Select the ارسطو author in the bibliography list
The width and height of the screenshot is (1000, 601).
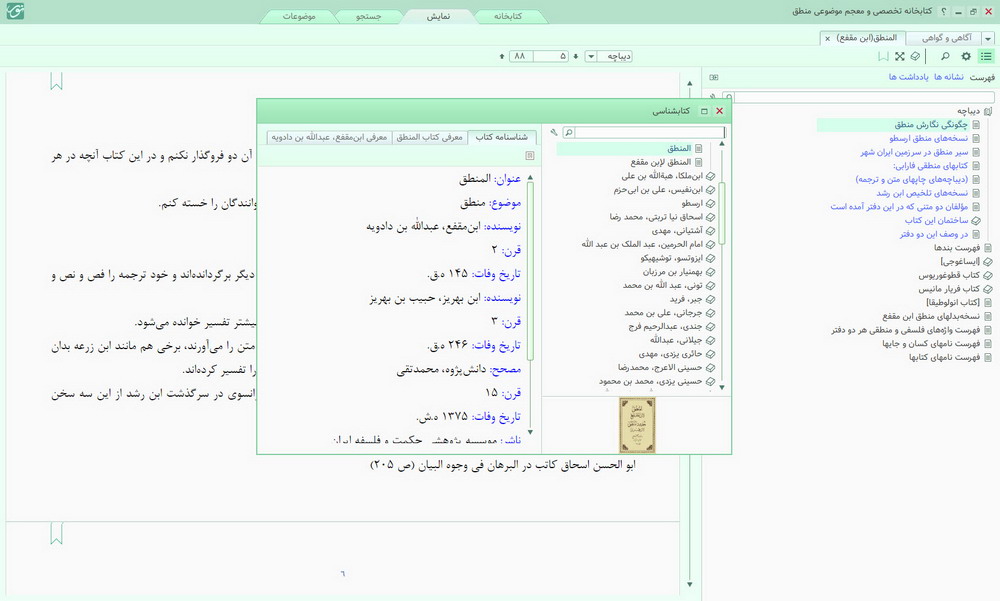point(692,203)
